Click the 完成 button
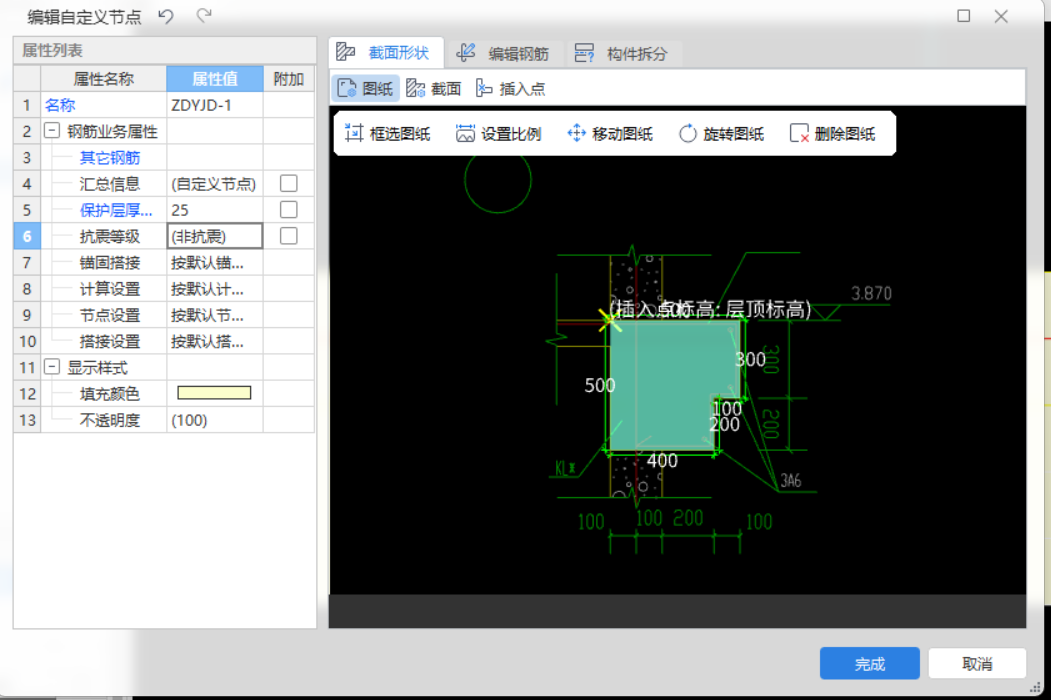The width and height of the screenshot is (1051, 700). (x=869, y=663)
